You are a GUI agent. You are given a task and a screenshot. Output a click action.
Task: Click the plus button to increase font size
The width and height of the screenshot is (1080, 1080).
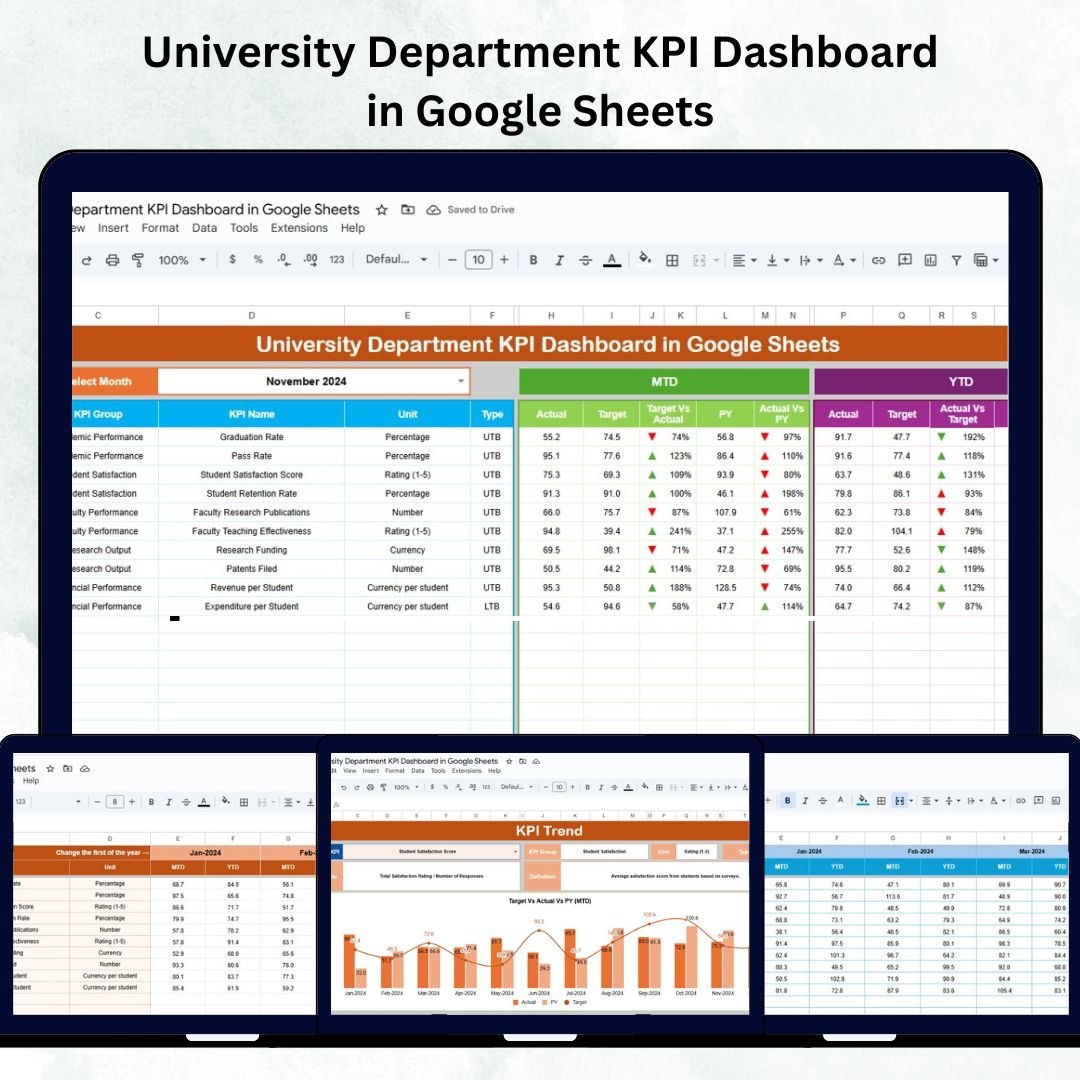[504, 260]
